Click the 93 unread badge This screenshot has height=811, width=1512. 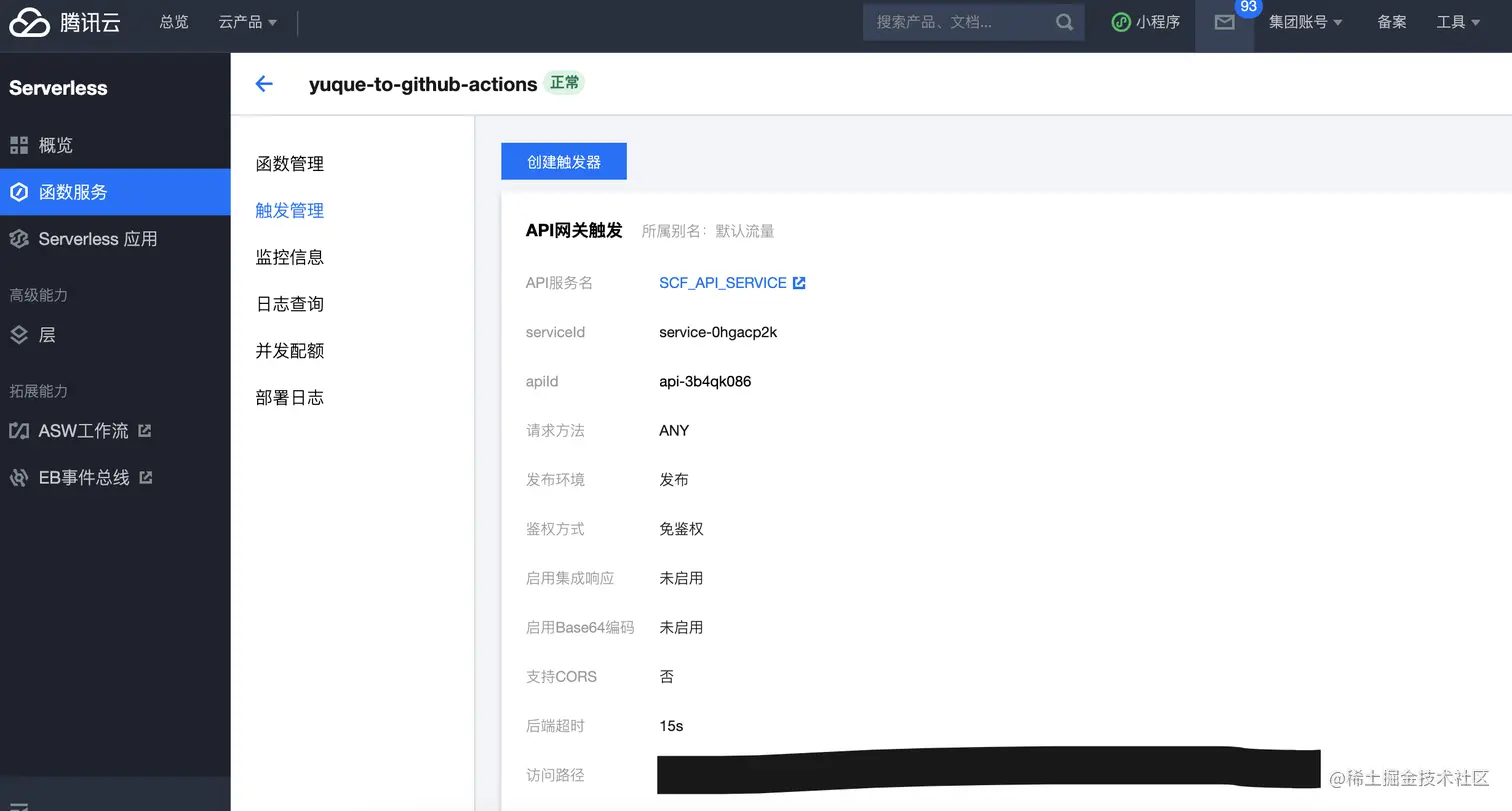point(1248,7)
